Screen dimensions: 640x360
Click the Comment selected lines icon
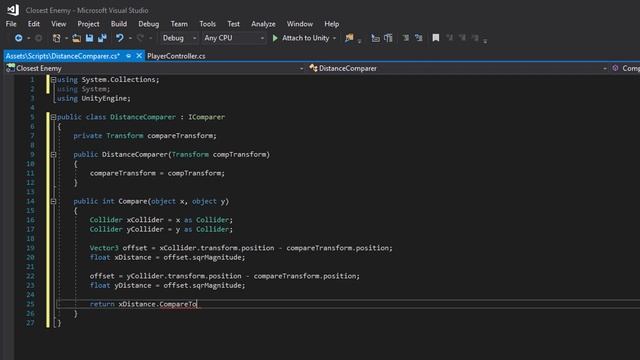[388, 38]
